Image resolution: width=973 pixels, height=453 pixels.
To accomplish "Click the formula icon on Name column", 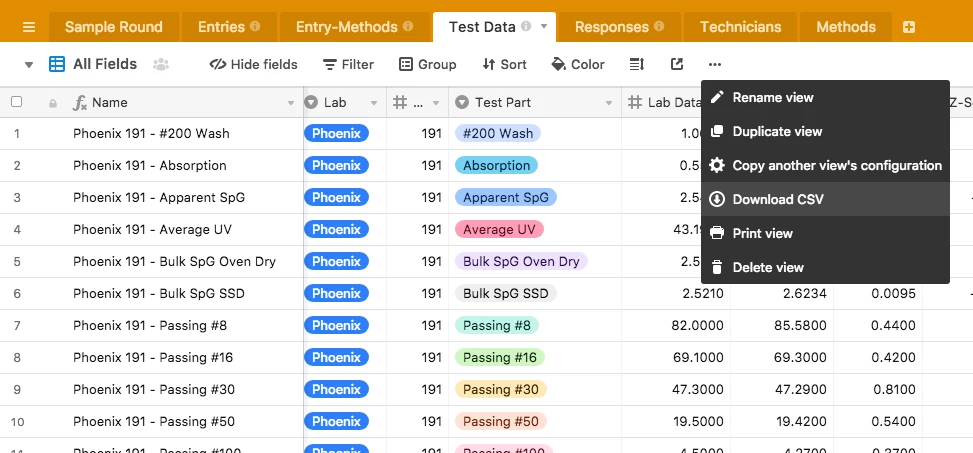I will pyautogui.click(x=80, y=103).
